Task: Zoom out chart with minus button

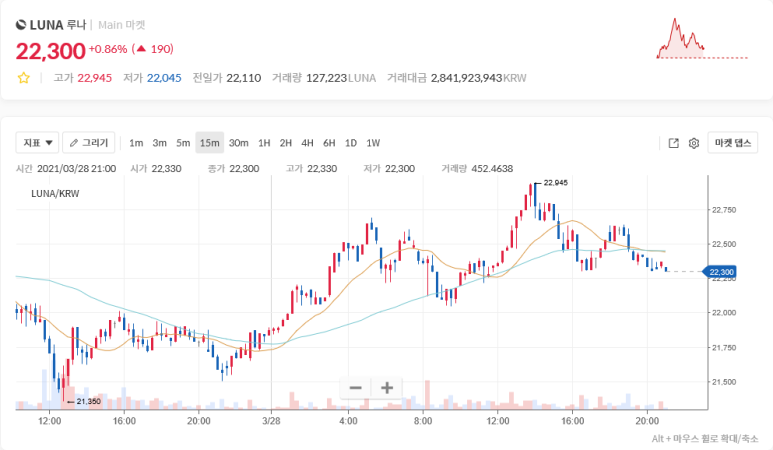Action: click(355, 388)
